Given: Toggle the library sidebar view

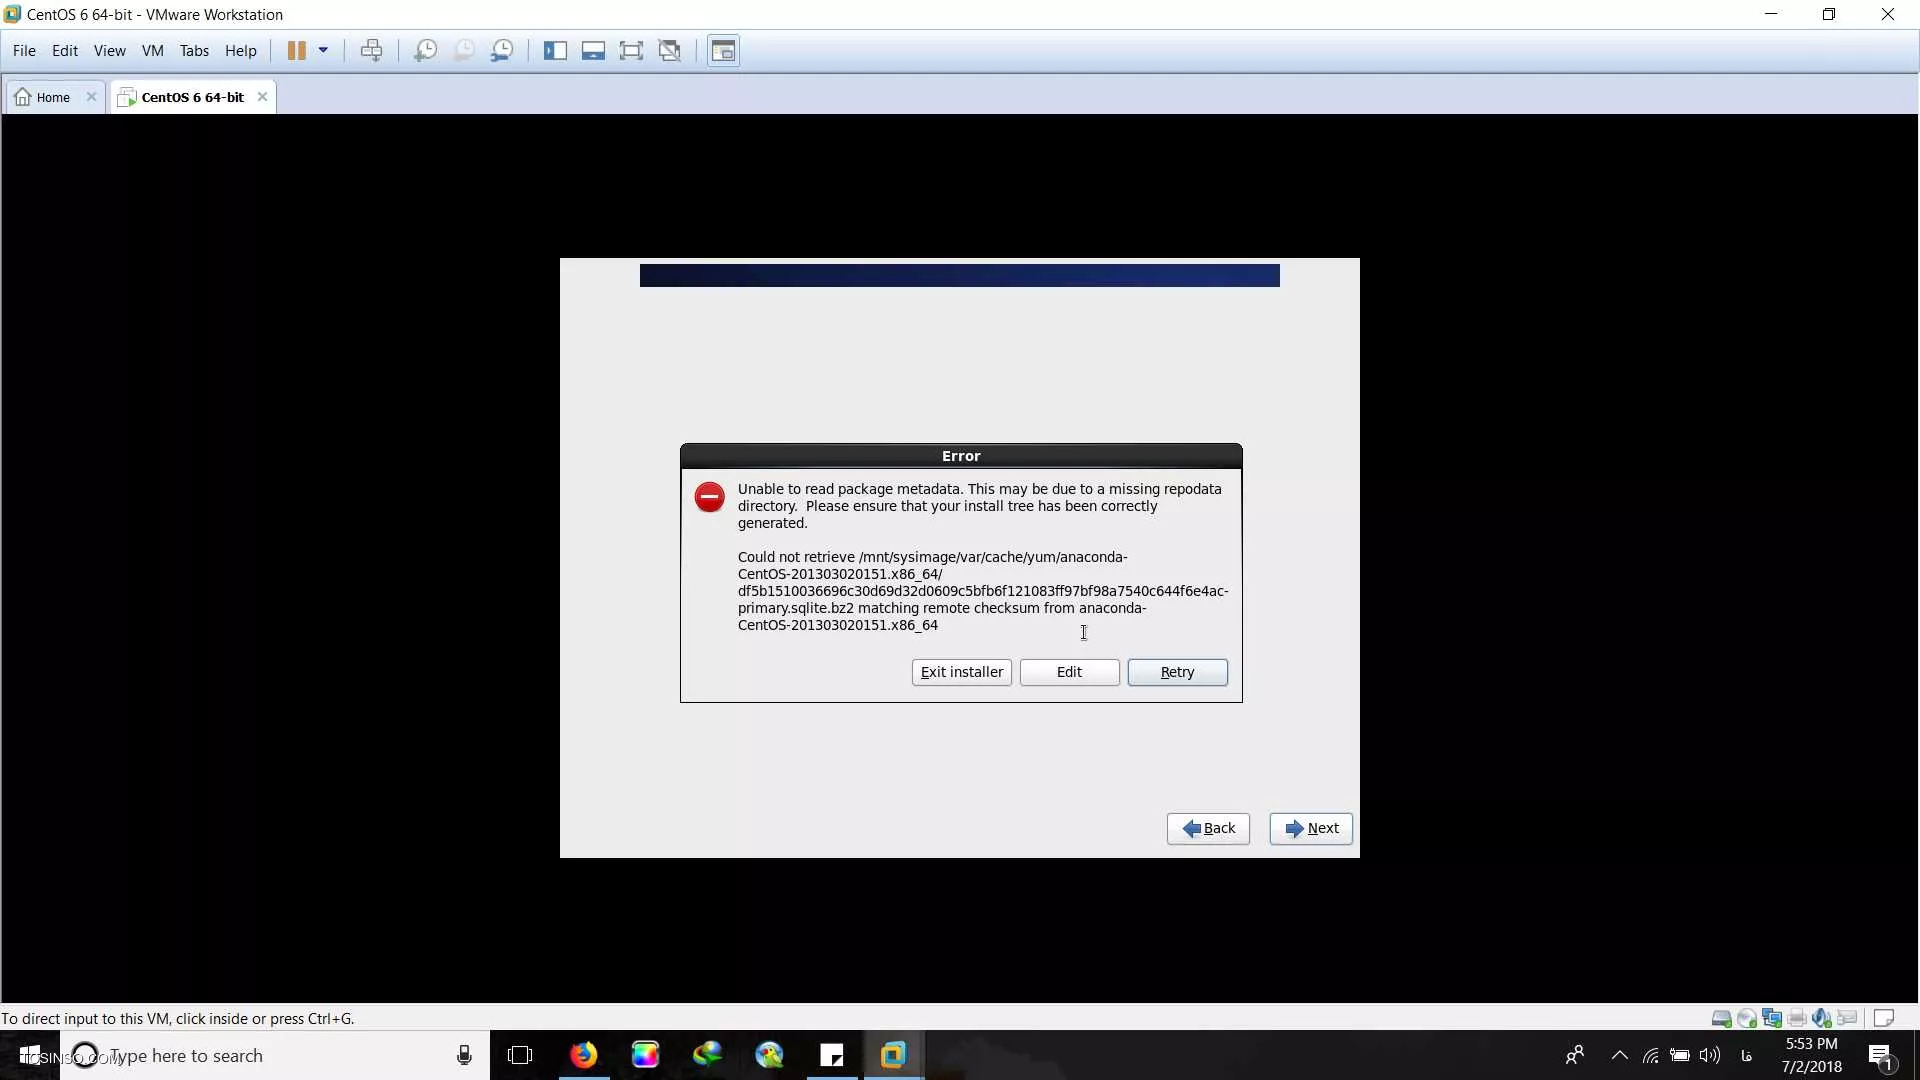Looking at the screenshot, I should click(x=555, y=50).
